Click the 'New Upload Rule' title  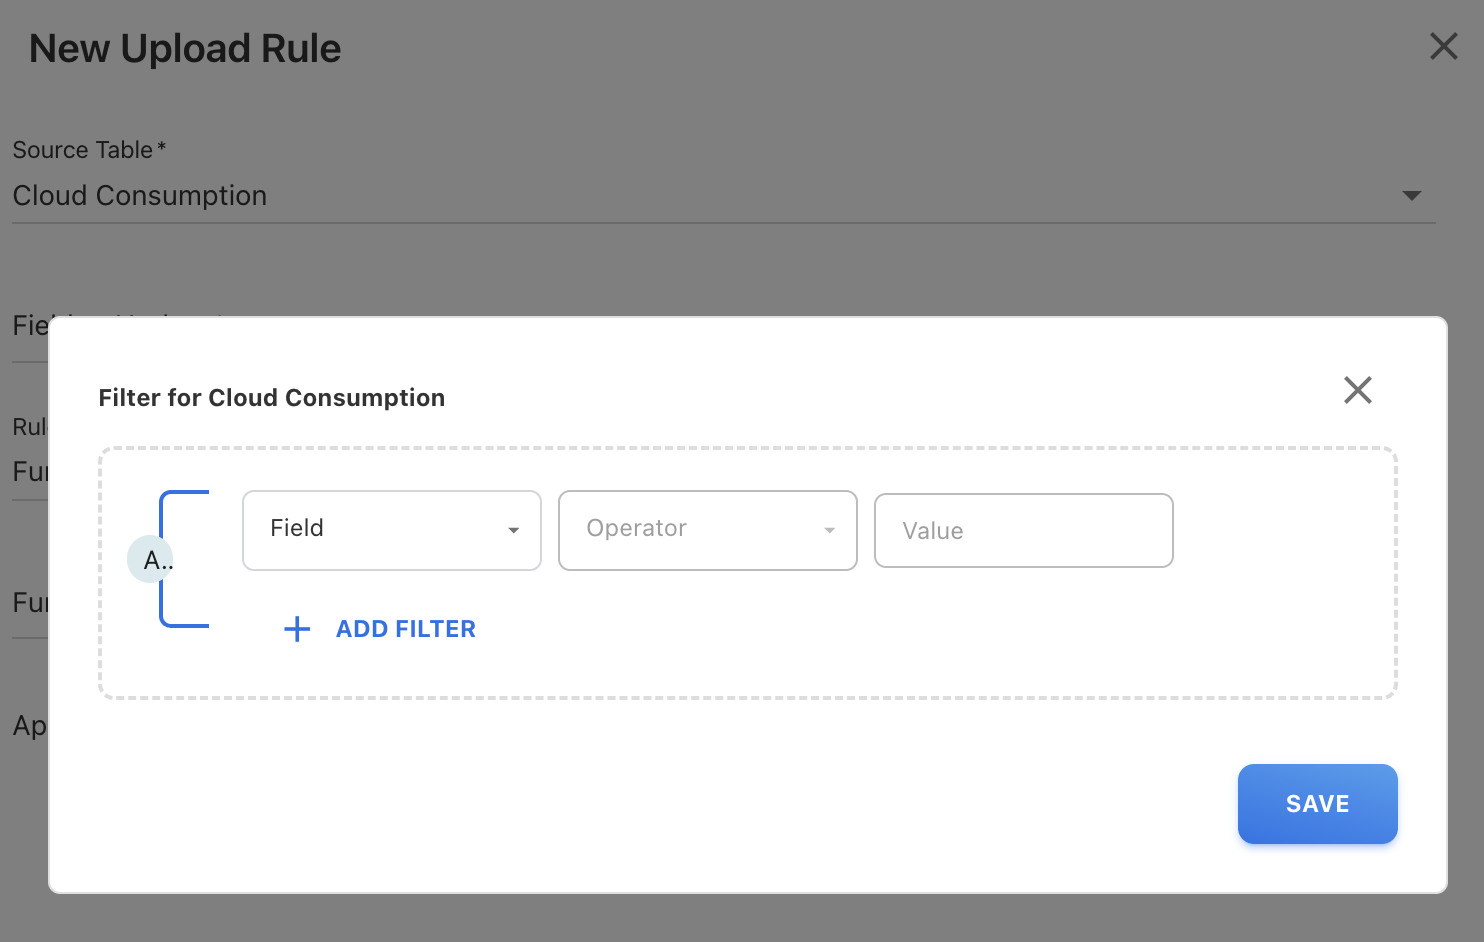(185, 49)
